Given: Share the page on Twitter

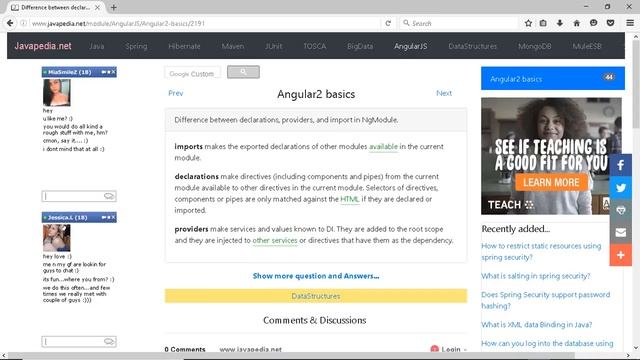Looking at the screenshot, I should pos(620,188).
